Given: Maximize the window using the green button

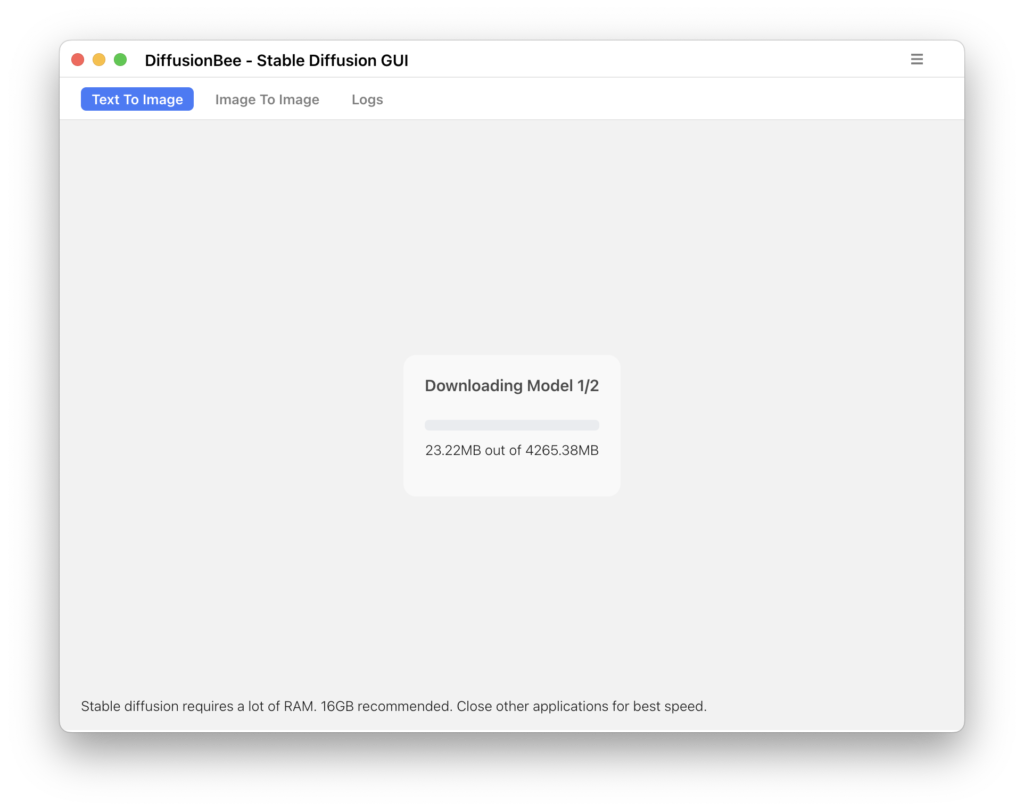Looking at the screenshot, I should (x=120, y=60).
